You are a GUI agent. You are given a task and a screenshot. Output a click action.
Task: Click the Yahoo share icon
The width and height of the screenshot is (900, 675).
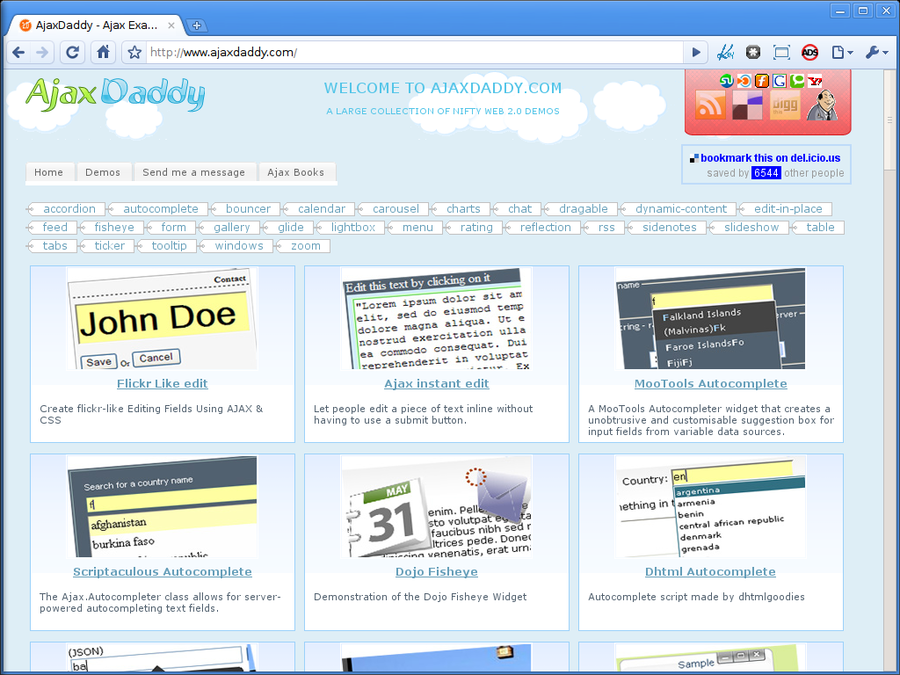(814, 81)
